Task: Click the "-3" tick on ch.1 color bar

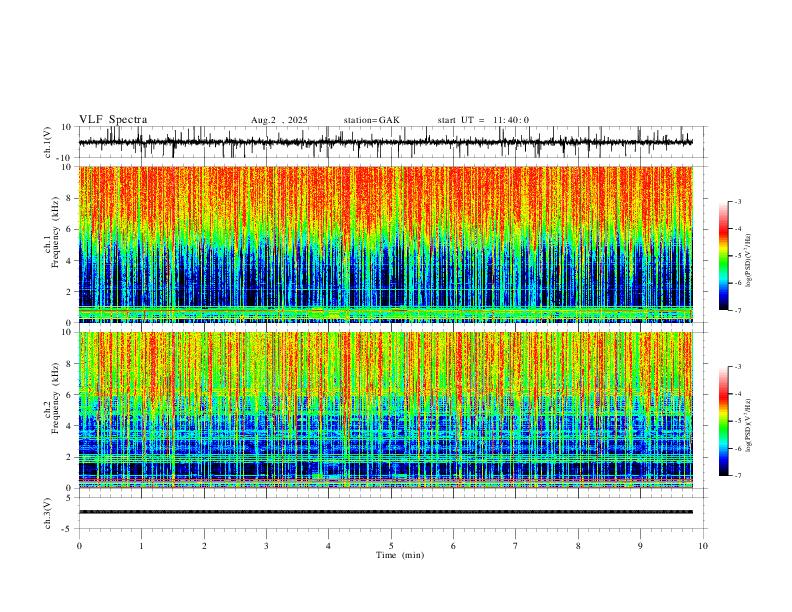Action: pyautogui.click(x=737, y=201)
